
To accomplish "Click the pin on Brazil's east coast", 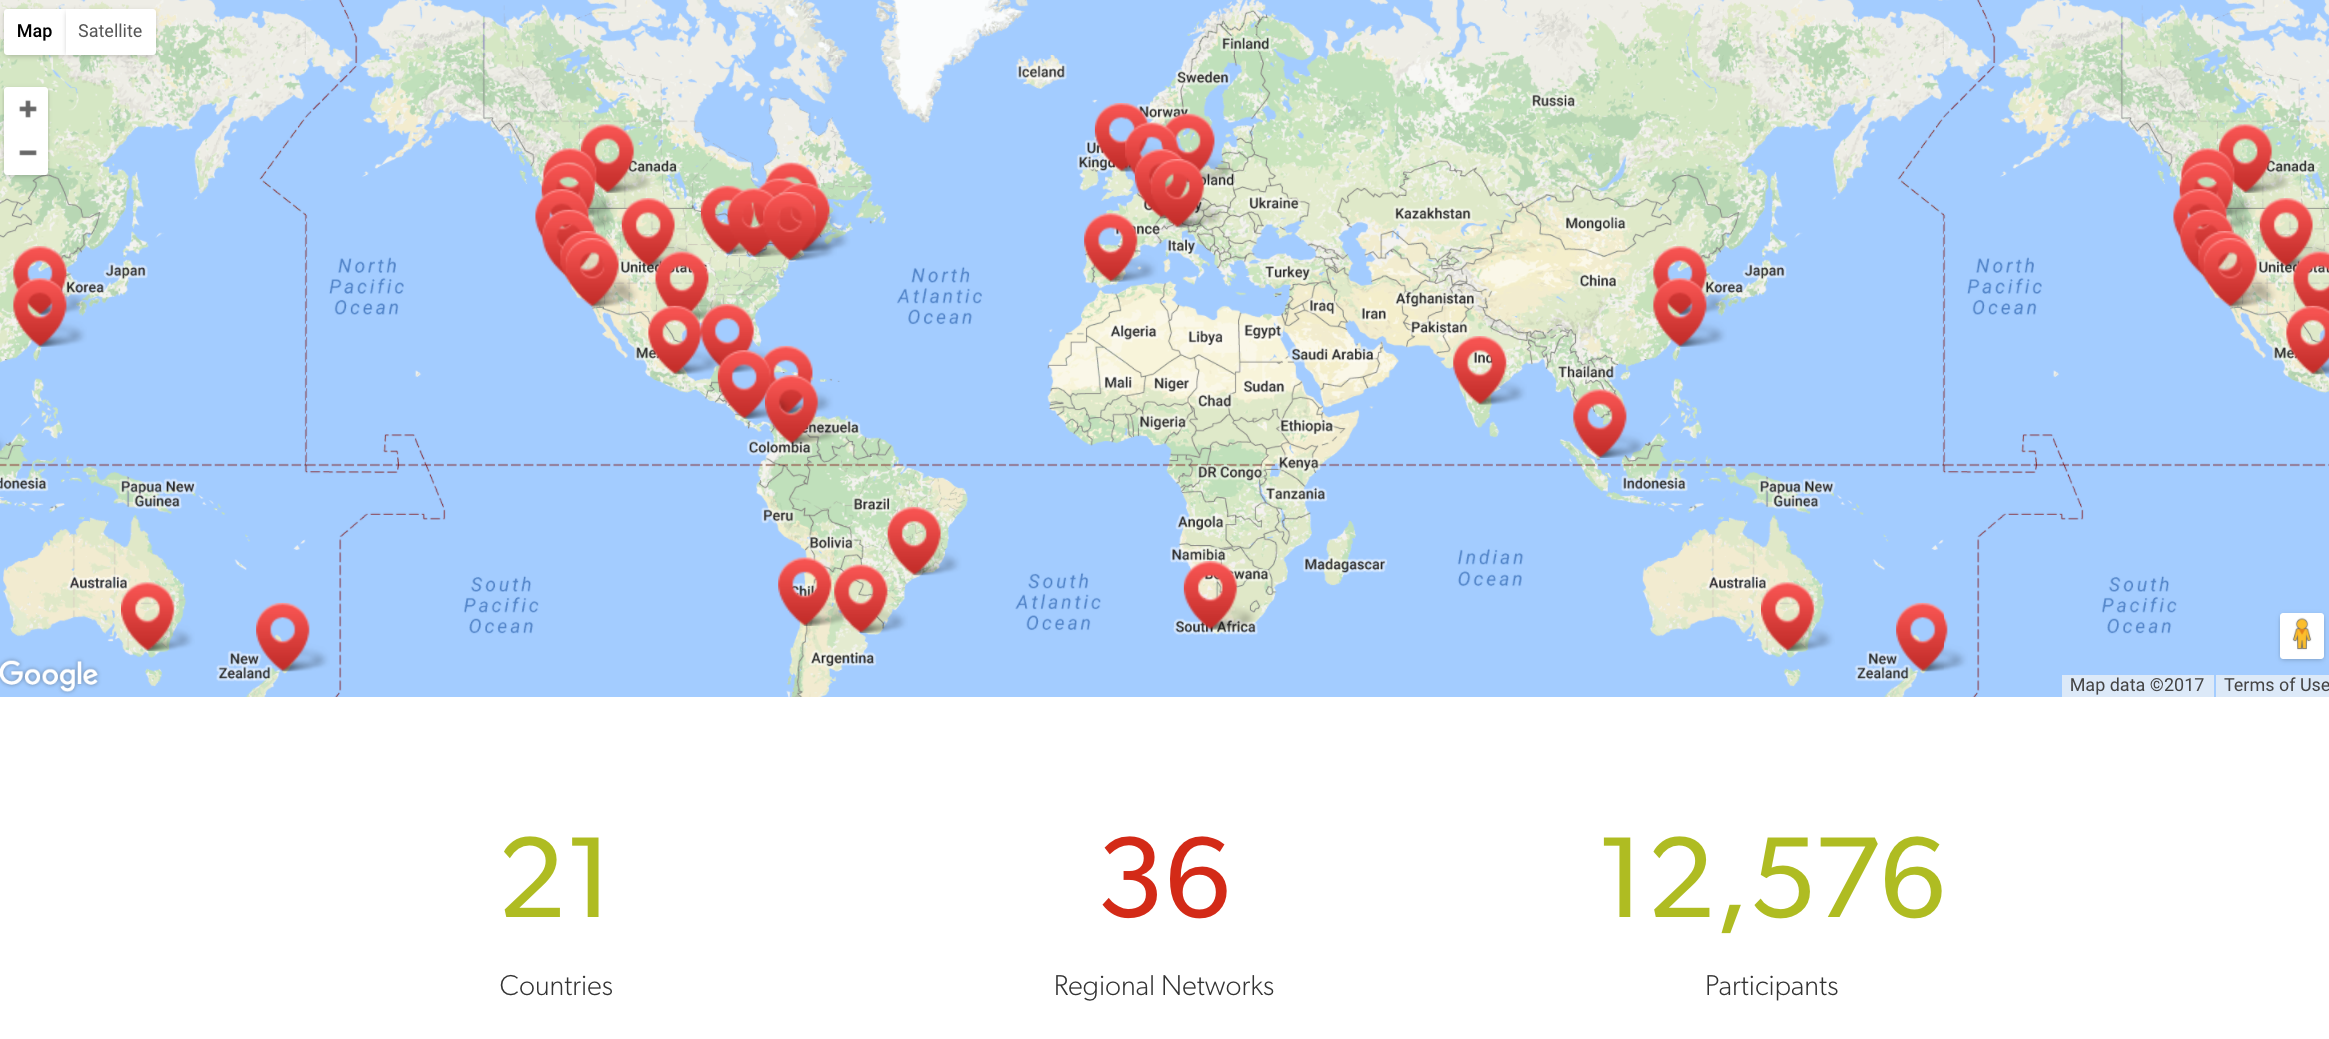I will [914, 541].
